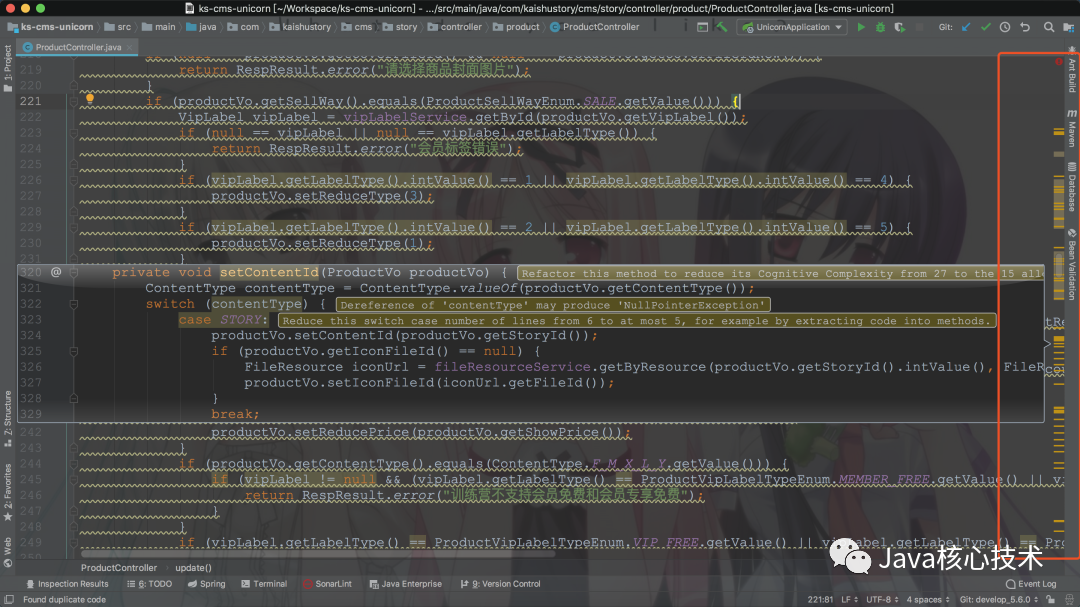Open the Inspection Results tab
Image resolution: width=1080 pixels, height=607 pixels.
(68, 584)
